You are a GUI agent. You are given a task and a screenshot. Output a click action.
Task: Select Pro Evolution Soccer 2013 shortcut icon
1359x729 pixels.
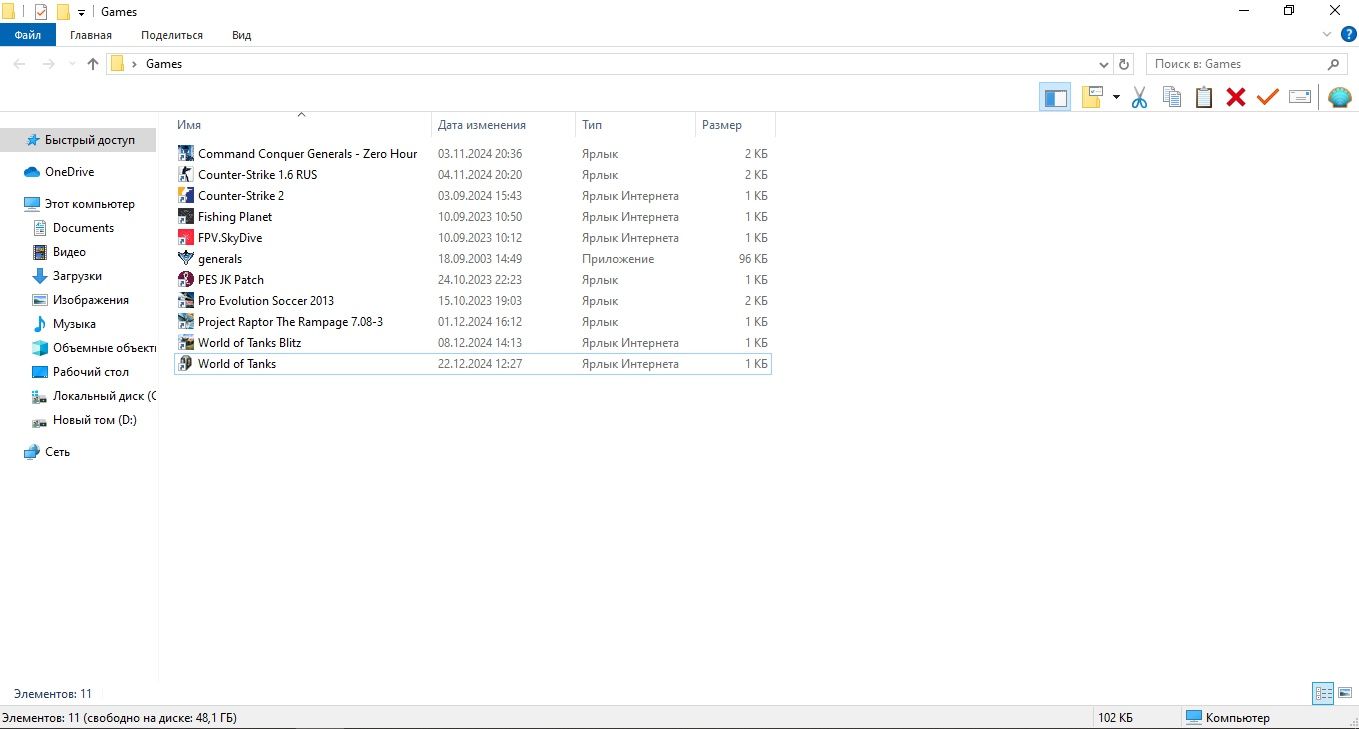click(185, 301)
